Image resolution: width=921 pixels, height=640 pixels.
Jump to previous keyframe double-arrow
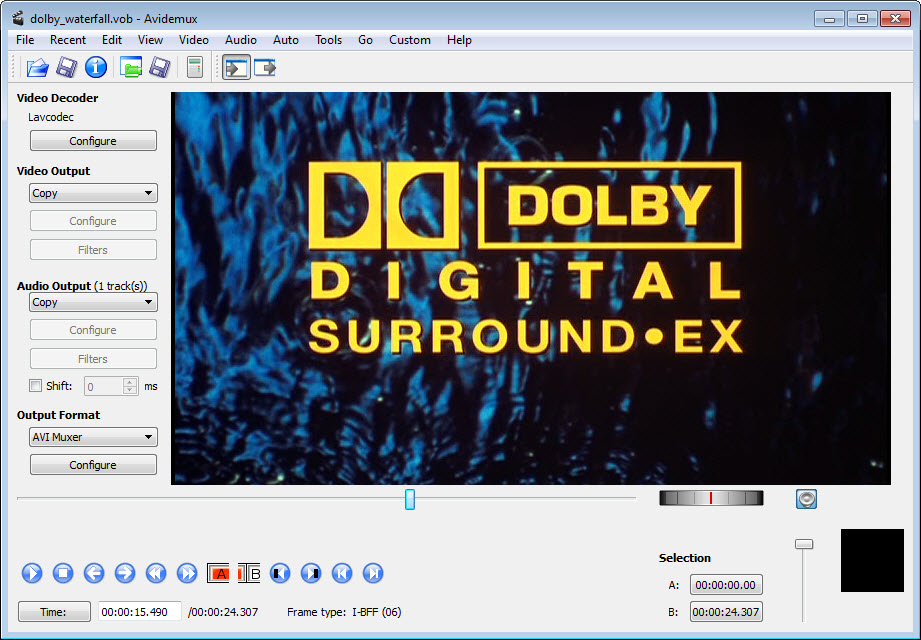point(156,573)
